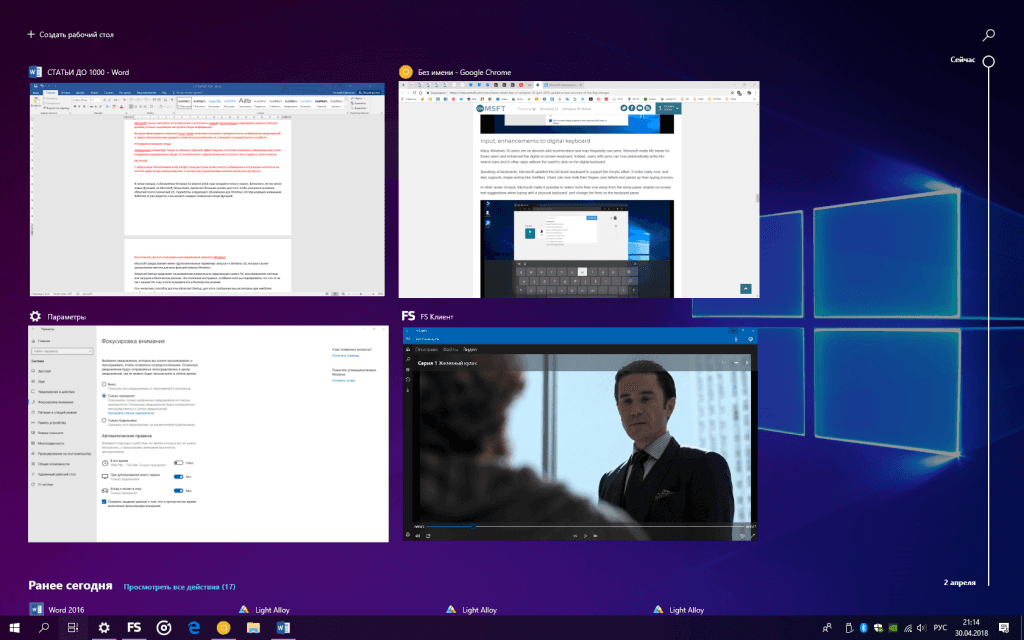The height and width of the screenshot is (640, 1024).
Task: Click the People icon in system tray
Action: coord(827,627)
